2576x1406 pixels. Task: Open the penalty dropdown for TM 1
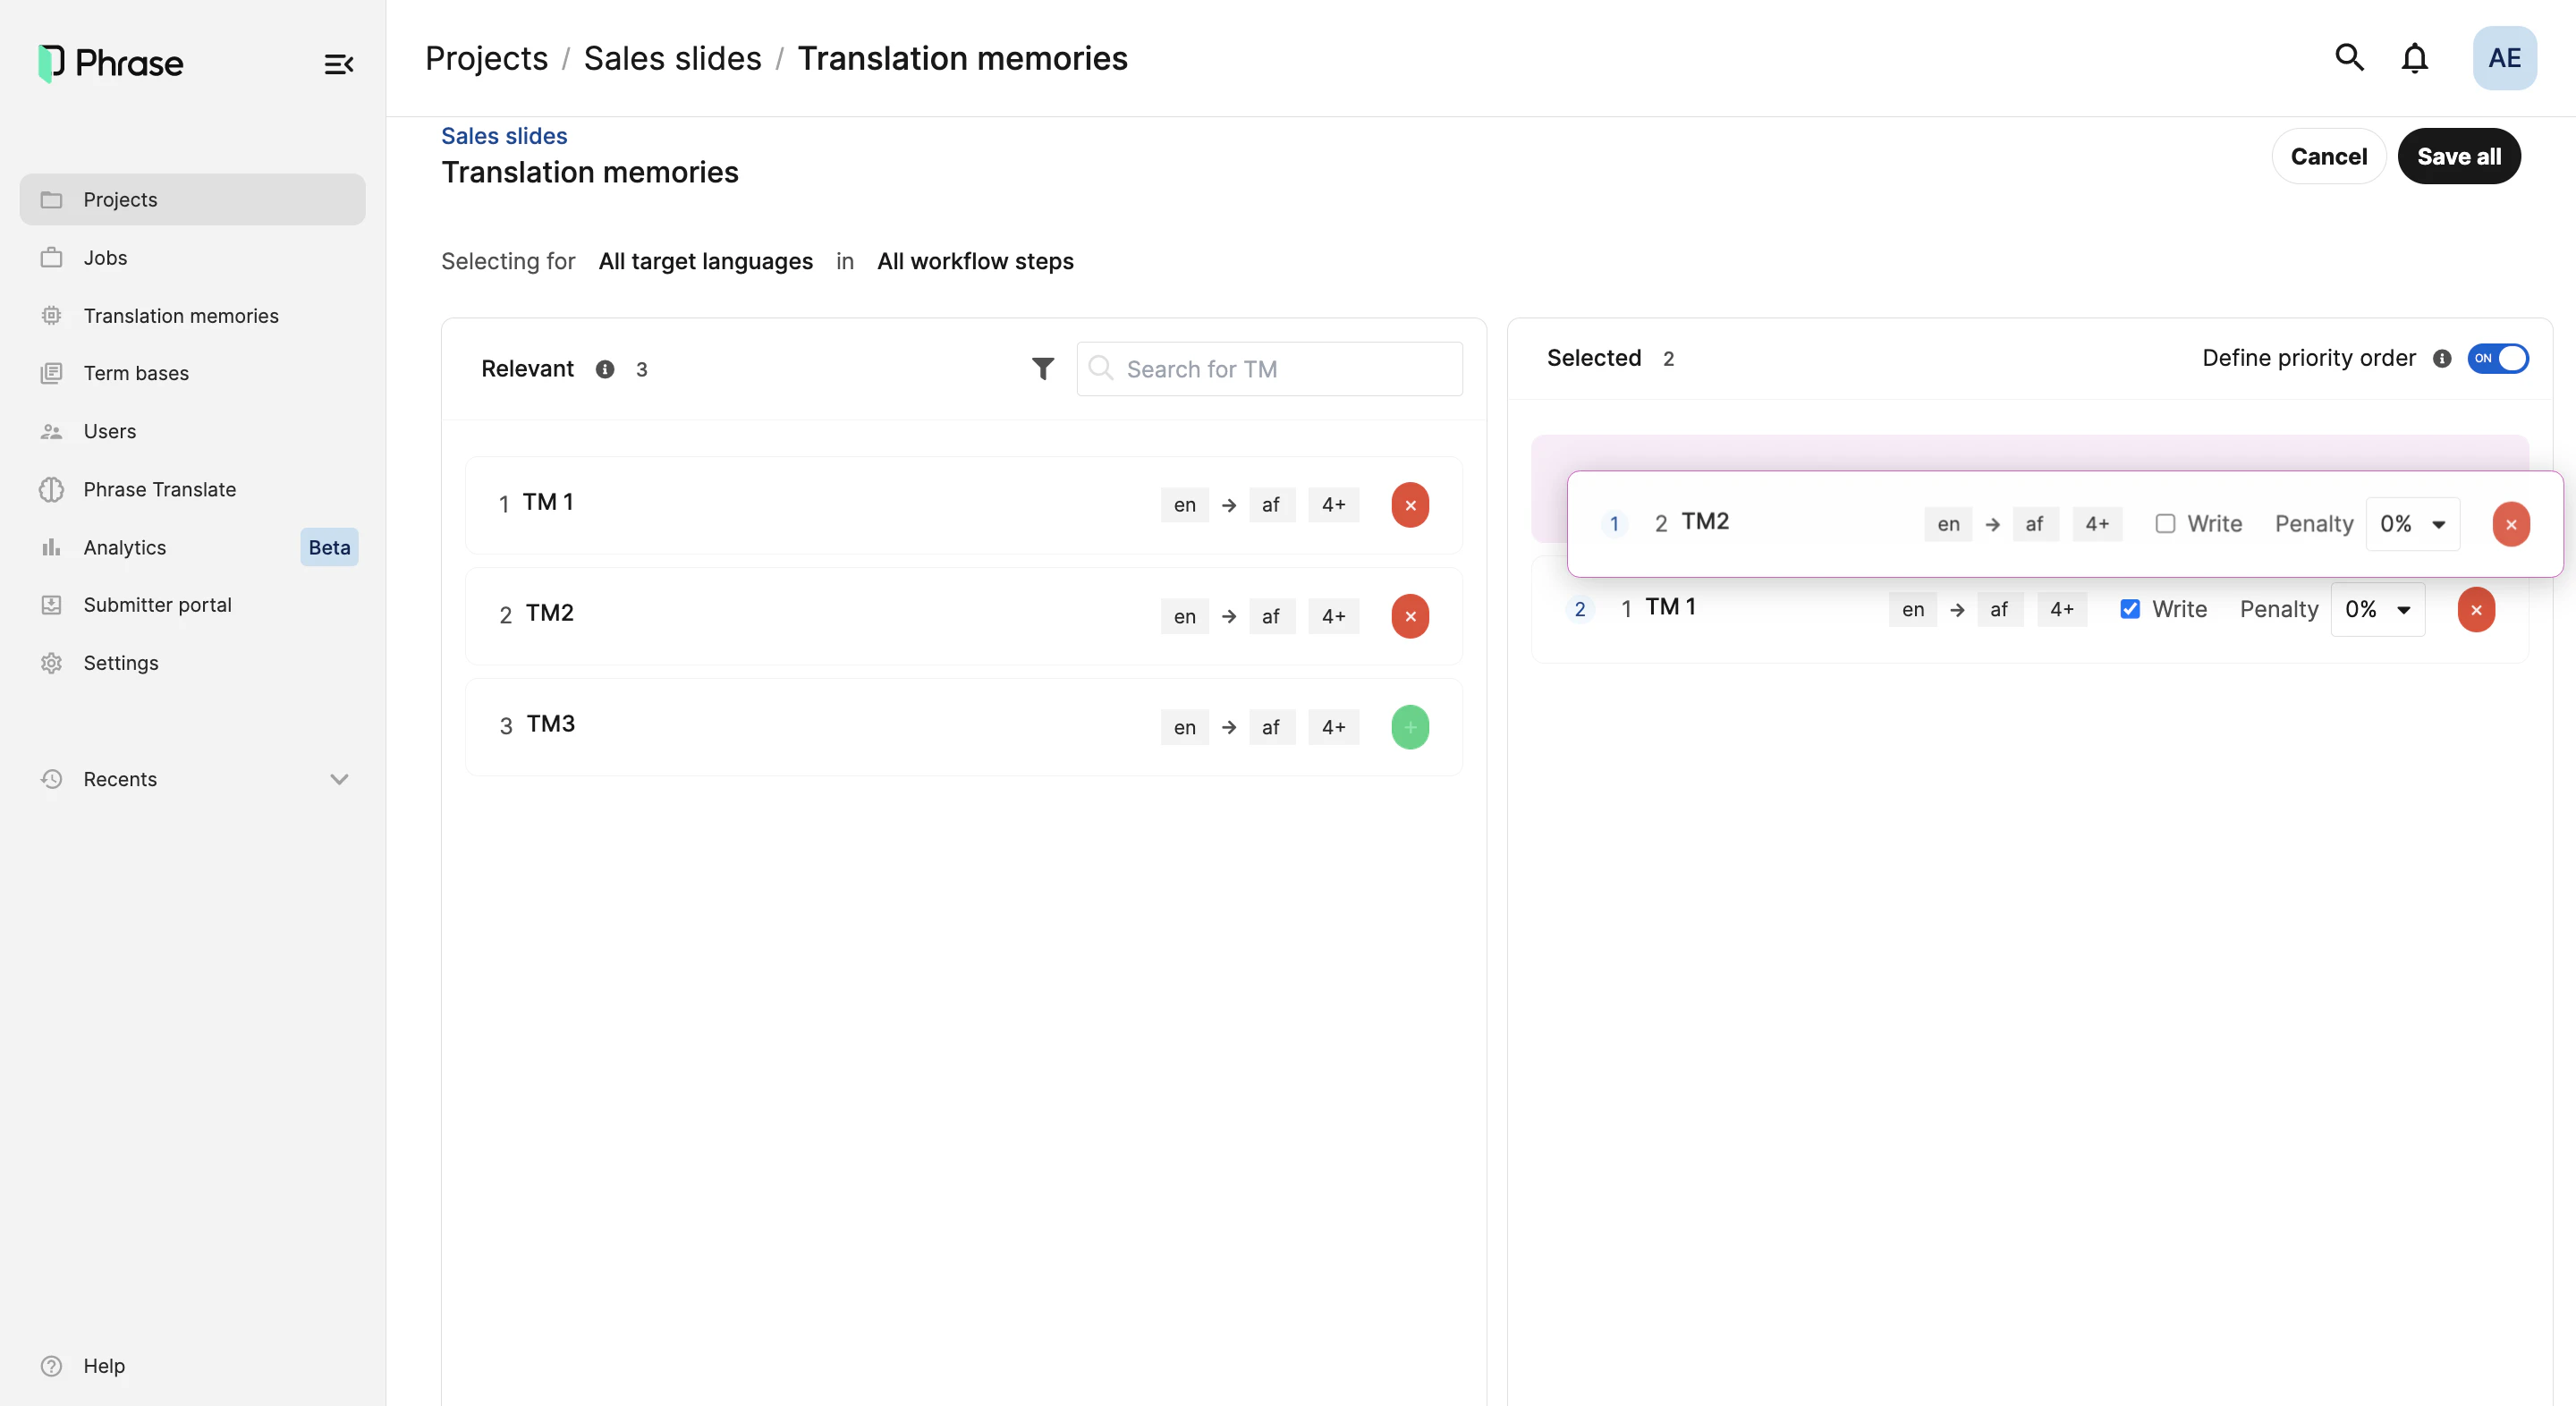[x=2378, y=609]
